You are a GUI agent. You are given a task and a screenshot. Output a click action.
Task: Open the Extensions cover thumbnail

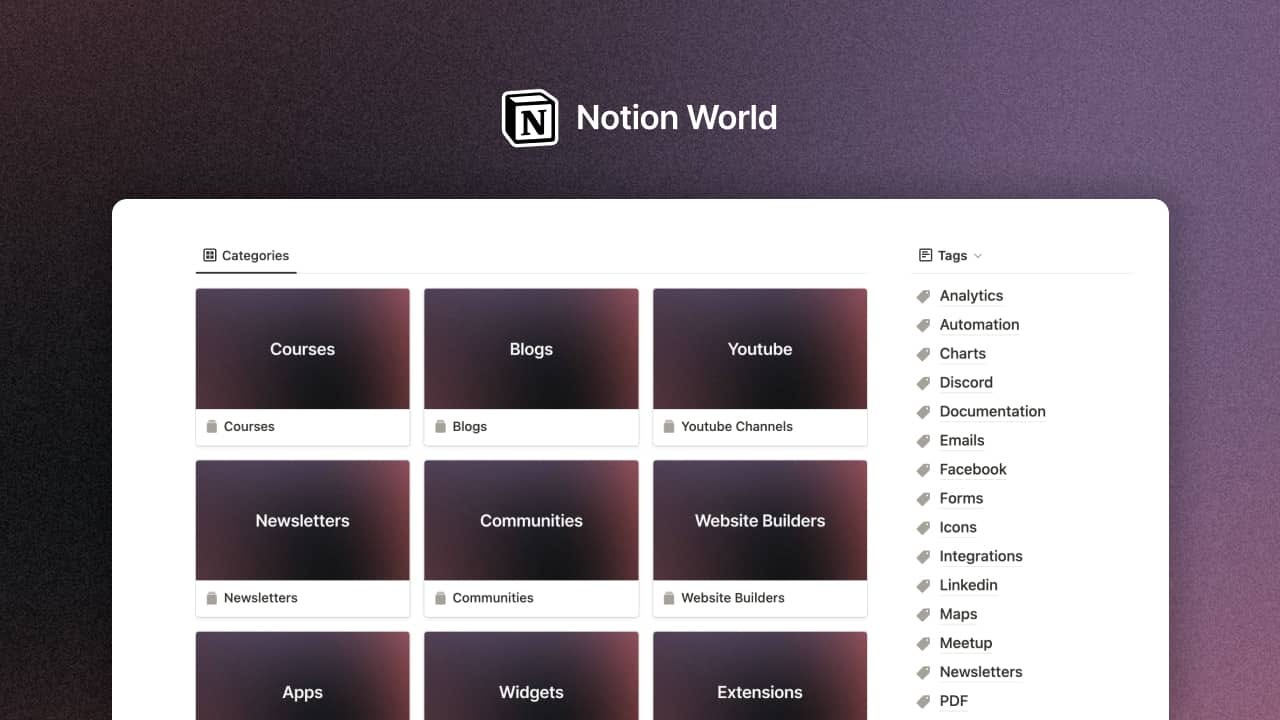coord(760,676)
